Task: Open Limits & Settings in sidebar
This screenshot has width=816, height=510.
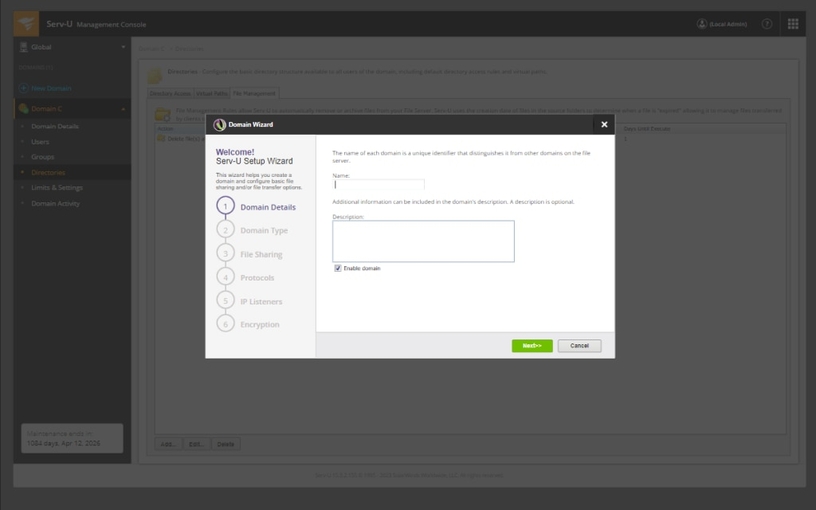Action: [x=57, y=187]
